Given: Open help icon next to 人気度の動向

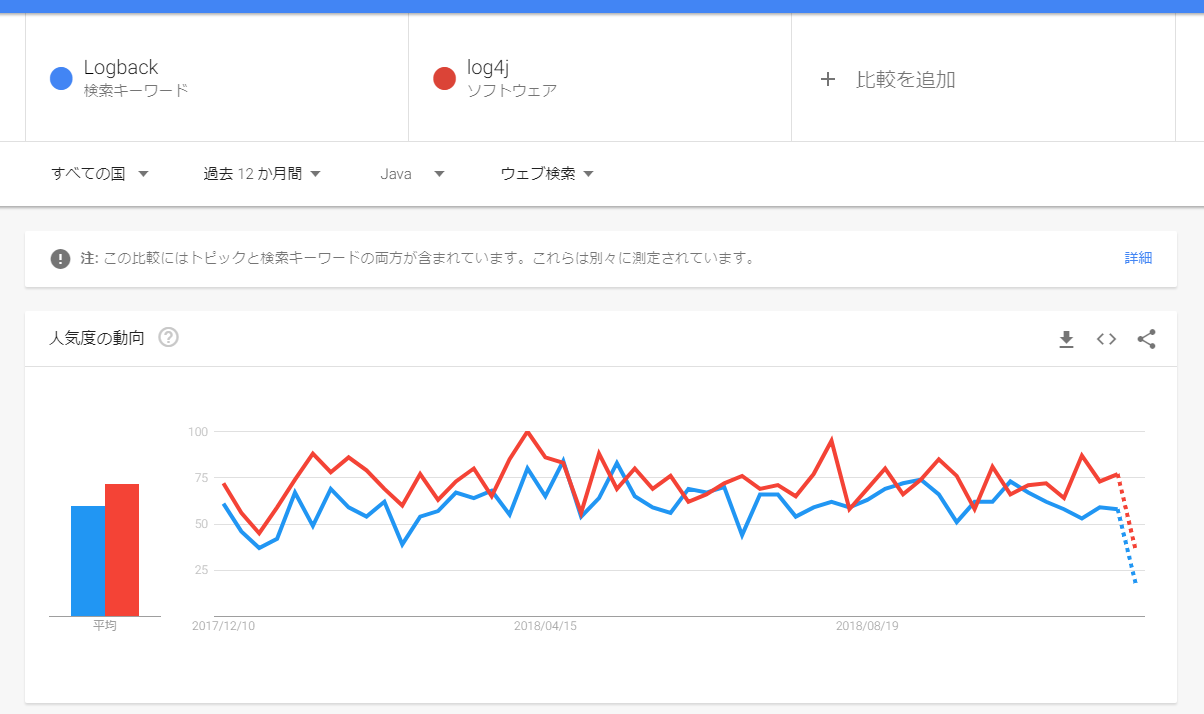Looking at the screenshot, I should pos(169,338).
